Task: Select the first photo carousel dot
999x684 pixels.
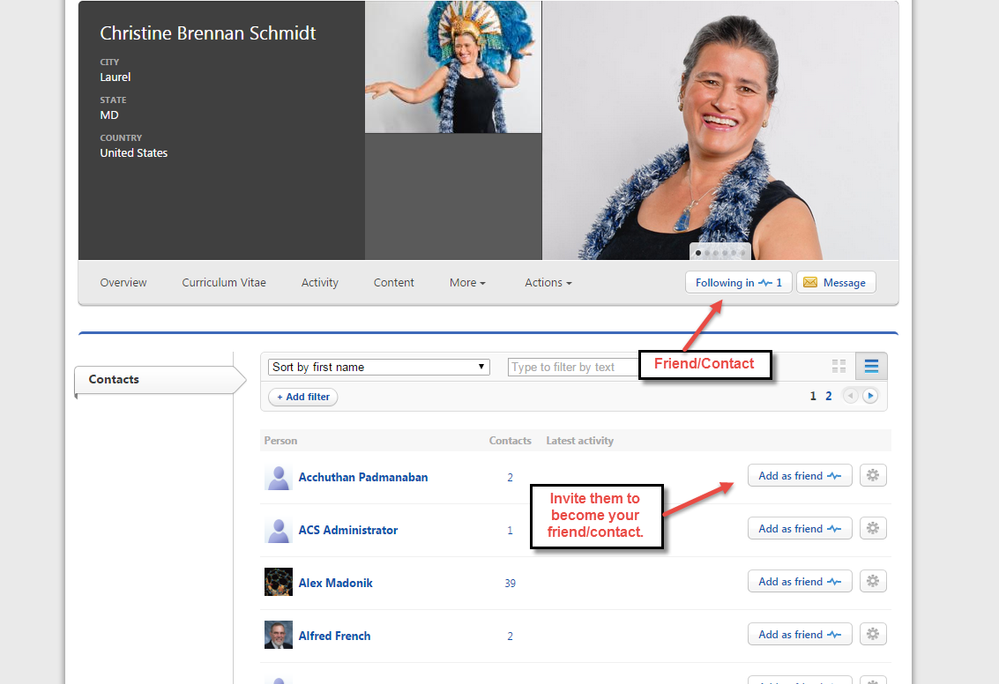Action: click(x=698, y=253)
